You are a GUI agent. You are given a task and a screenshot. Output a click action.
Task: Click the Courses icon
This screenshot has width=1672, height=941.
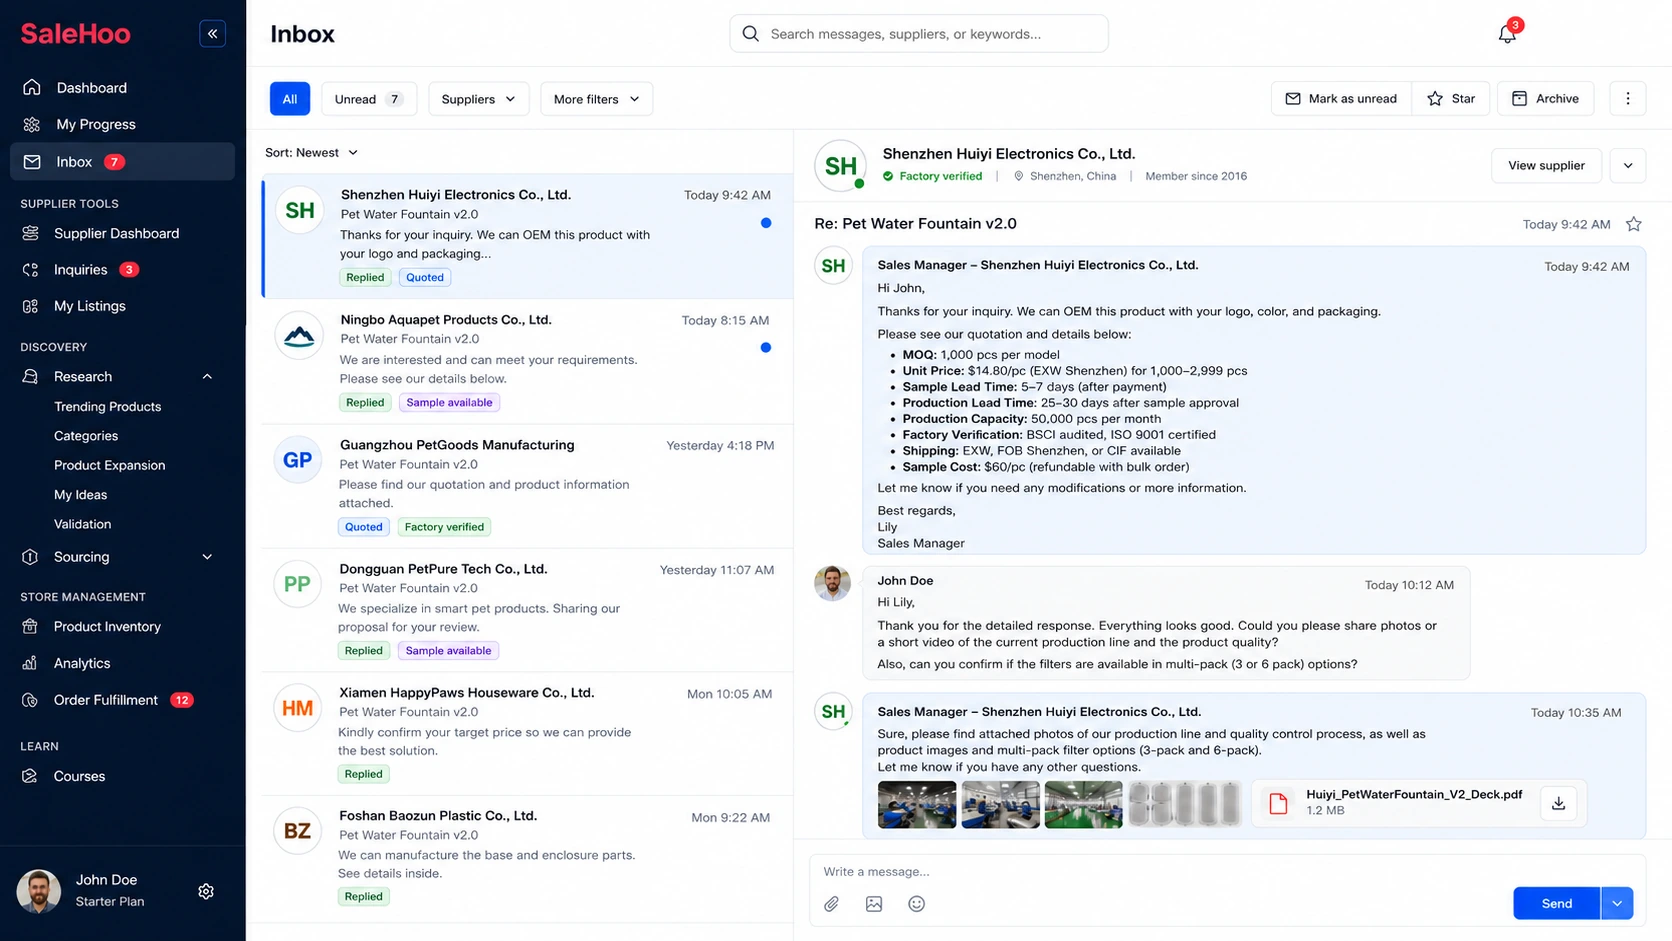(30, 776)
